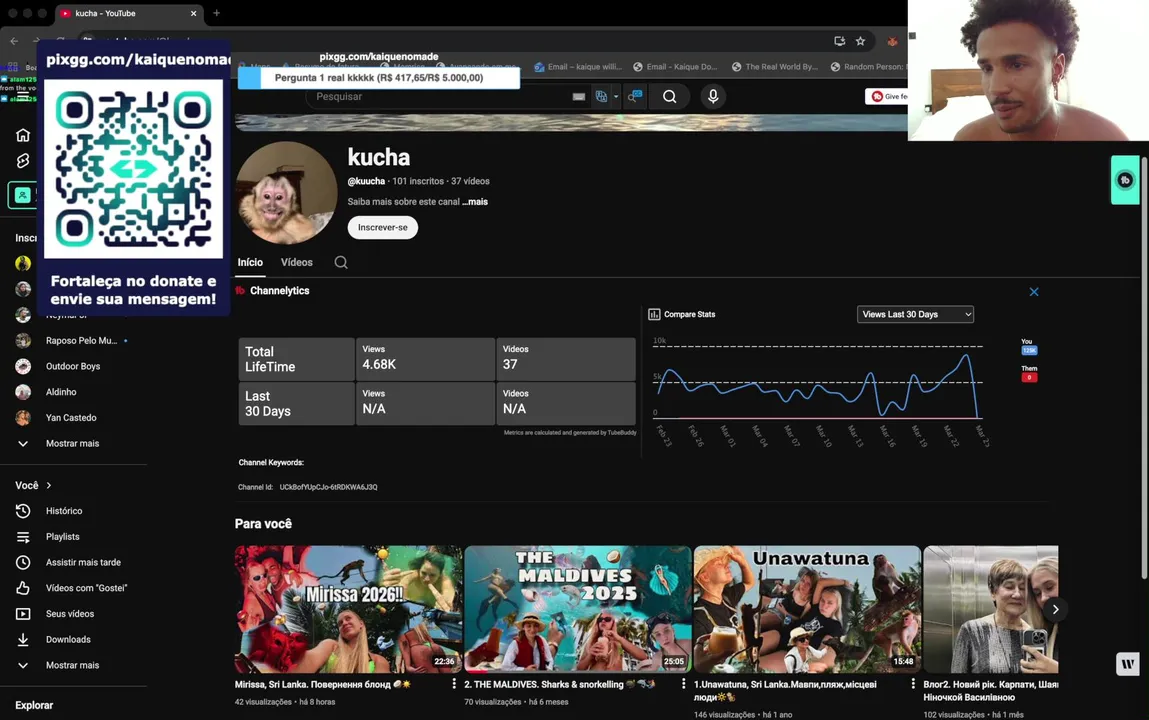
Task: Switch to the Início channel tab
Action: pos(250,262)
